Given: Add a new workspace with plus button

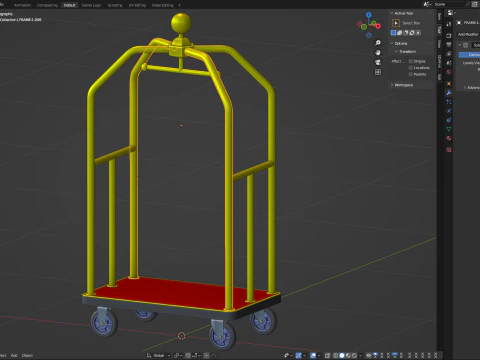Looking at the screenshot, I should tap(179, 5).
